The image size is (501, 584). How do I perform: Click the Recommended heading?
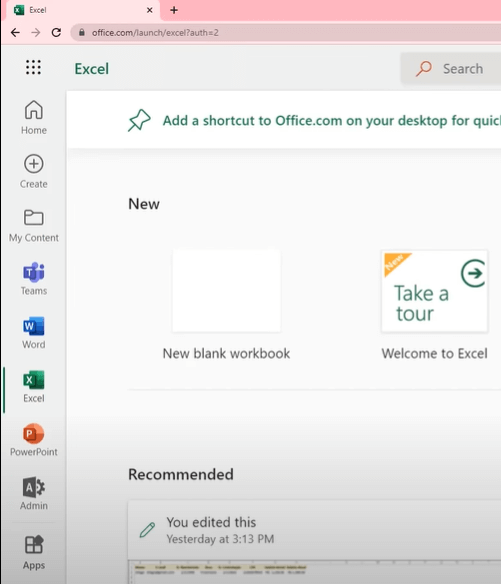(181, 474)
